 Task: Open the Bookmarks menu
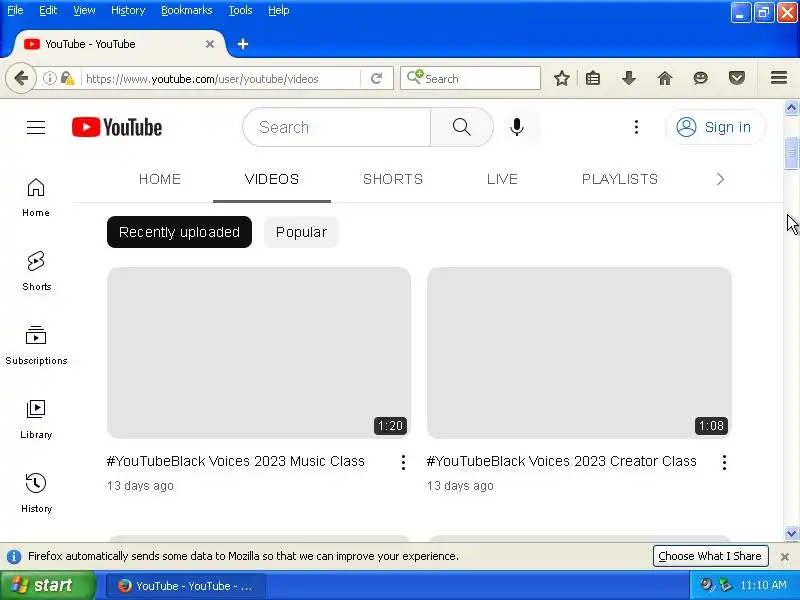coord(187,10)
